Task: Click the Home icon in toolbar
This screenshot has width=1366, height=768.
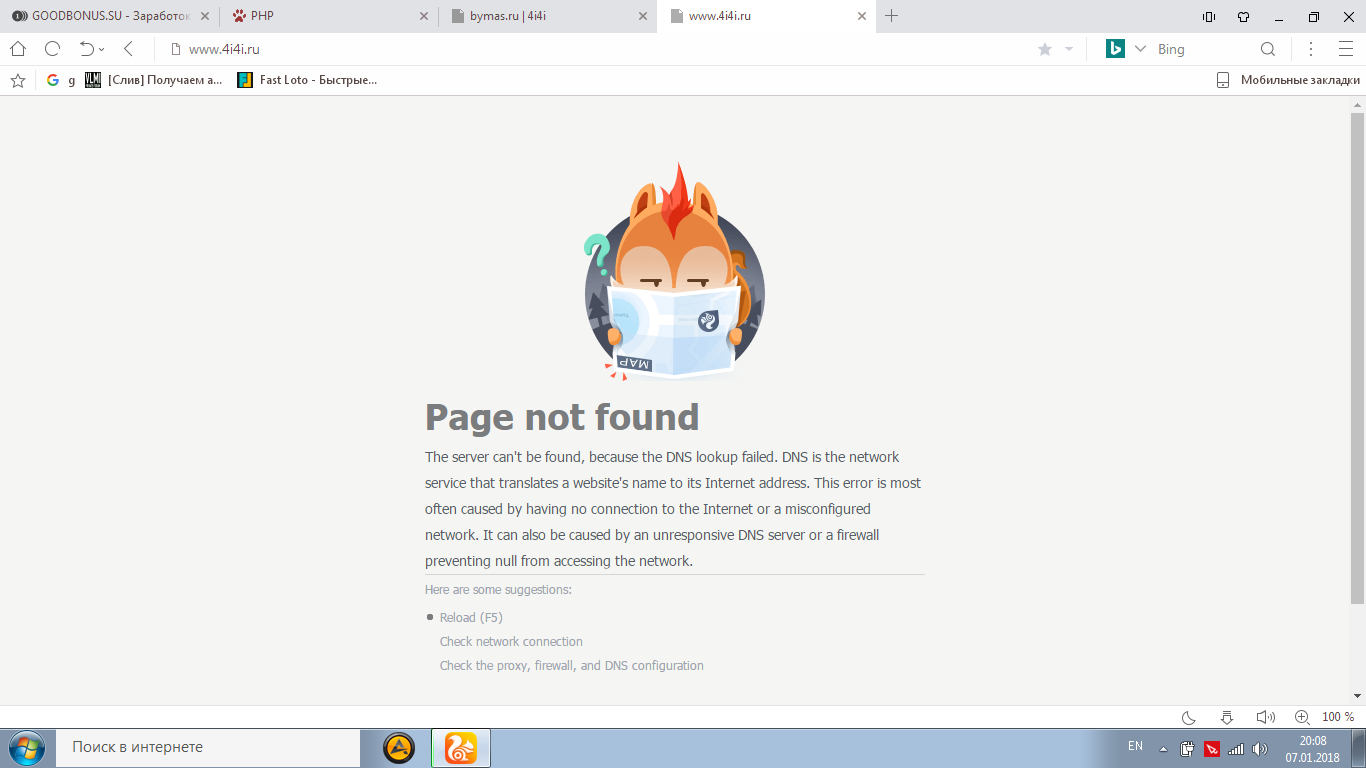Action: coord(18,49)
